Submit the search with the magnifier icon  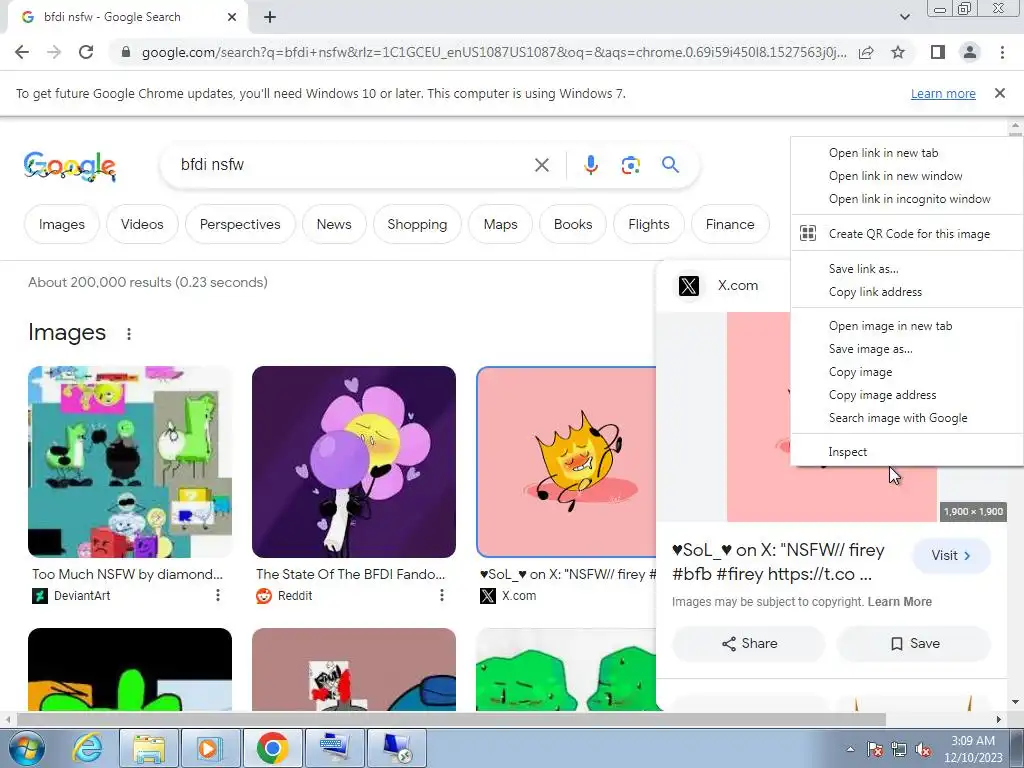tap(670, 165)
